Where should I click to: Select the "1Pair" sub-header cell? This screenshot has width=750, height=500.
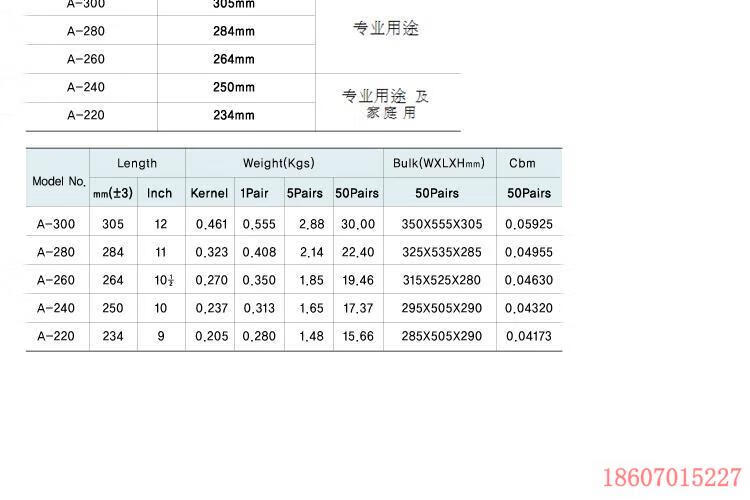257,193
